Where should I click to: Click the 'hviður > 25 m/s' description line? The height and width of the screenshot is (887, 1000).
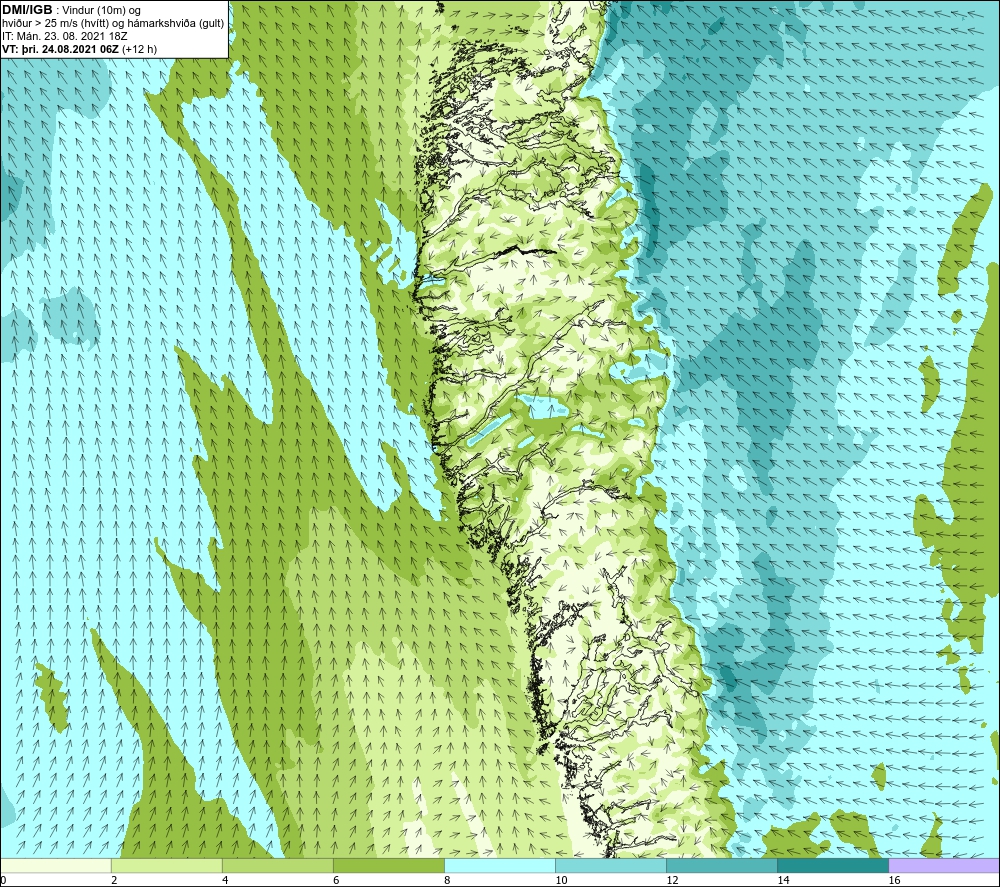tap(113, 24)
